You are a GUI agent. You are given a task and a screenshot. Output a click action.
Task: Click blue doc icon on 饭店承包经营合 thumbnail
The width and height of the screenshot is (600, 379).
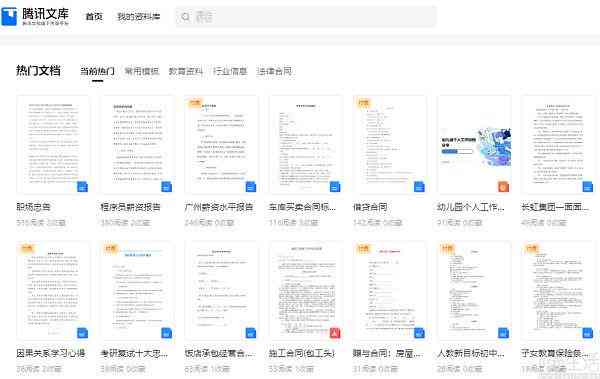251,333
